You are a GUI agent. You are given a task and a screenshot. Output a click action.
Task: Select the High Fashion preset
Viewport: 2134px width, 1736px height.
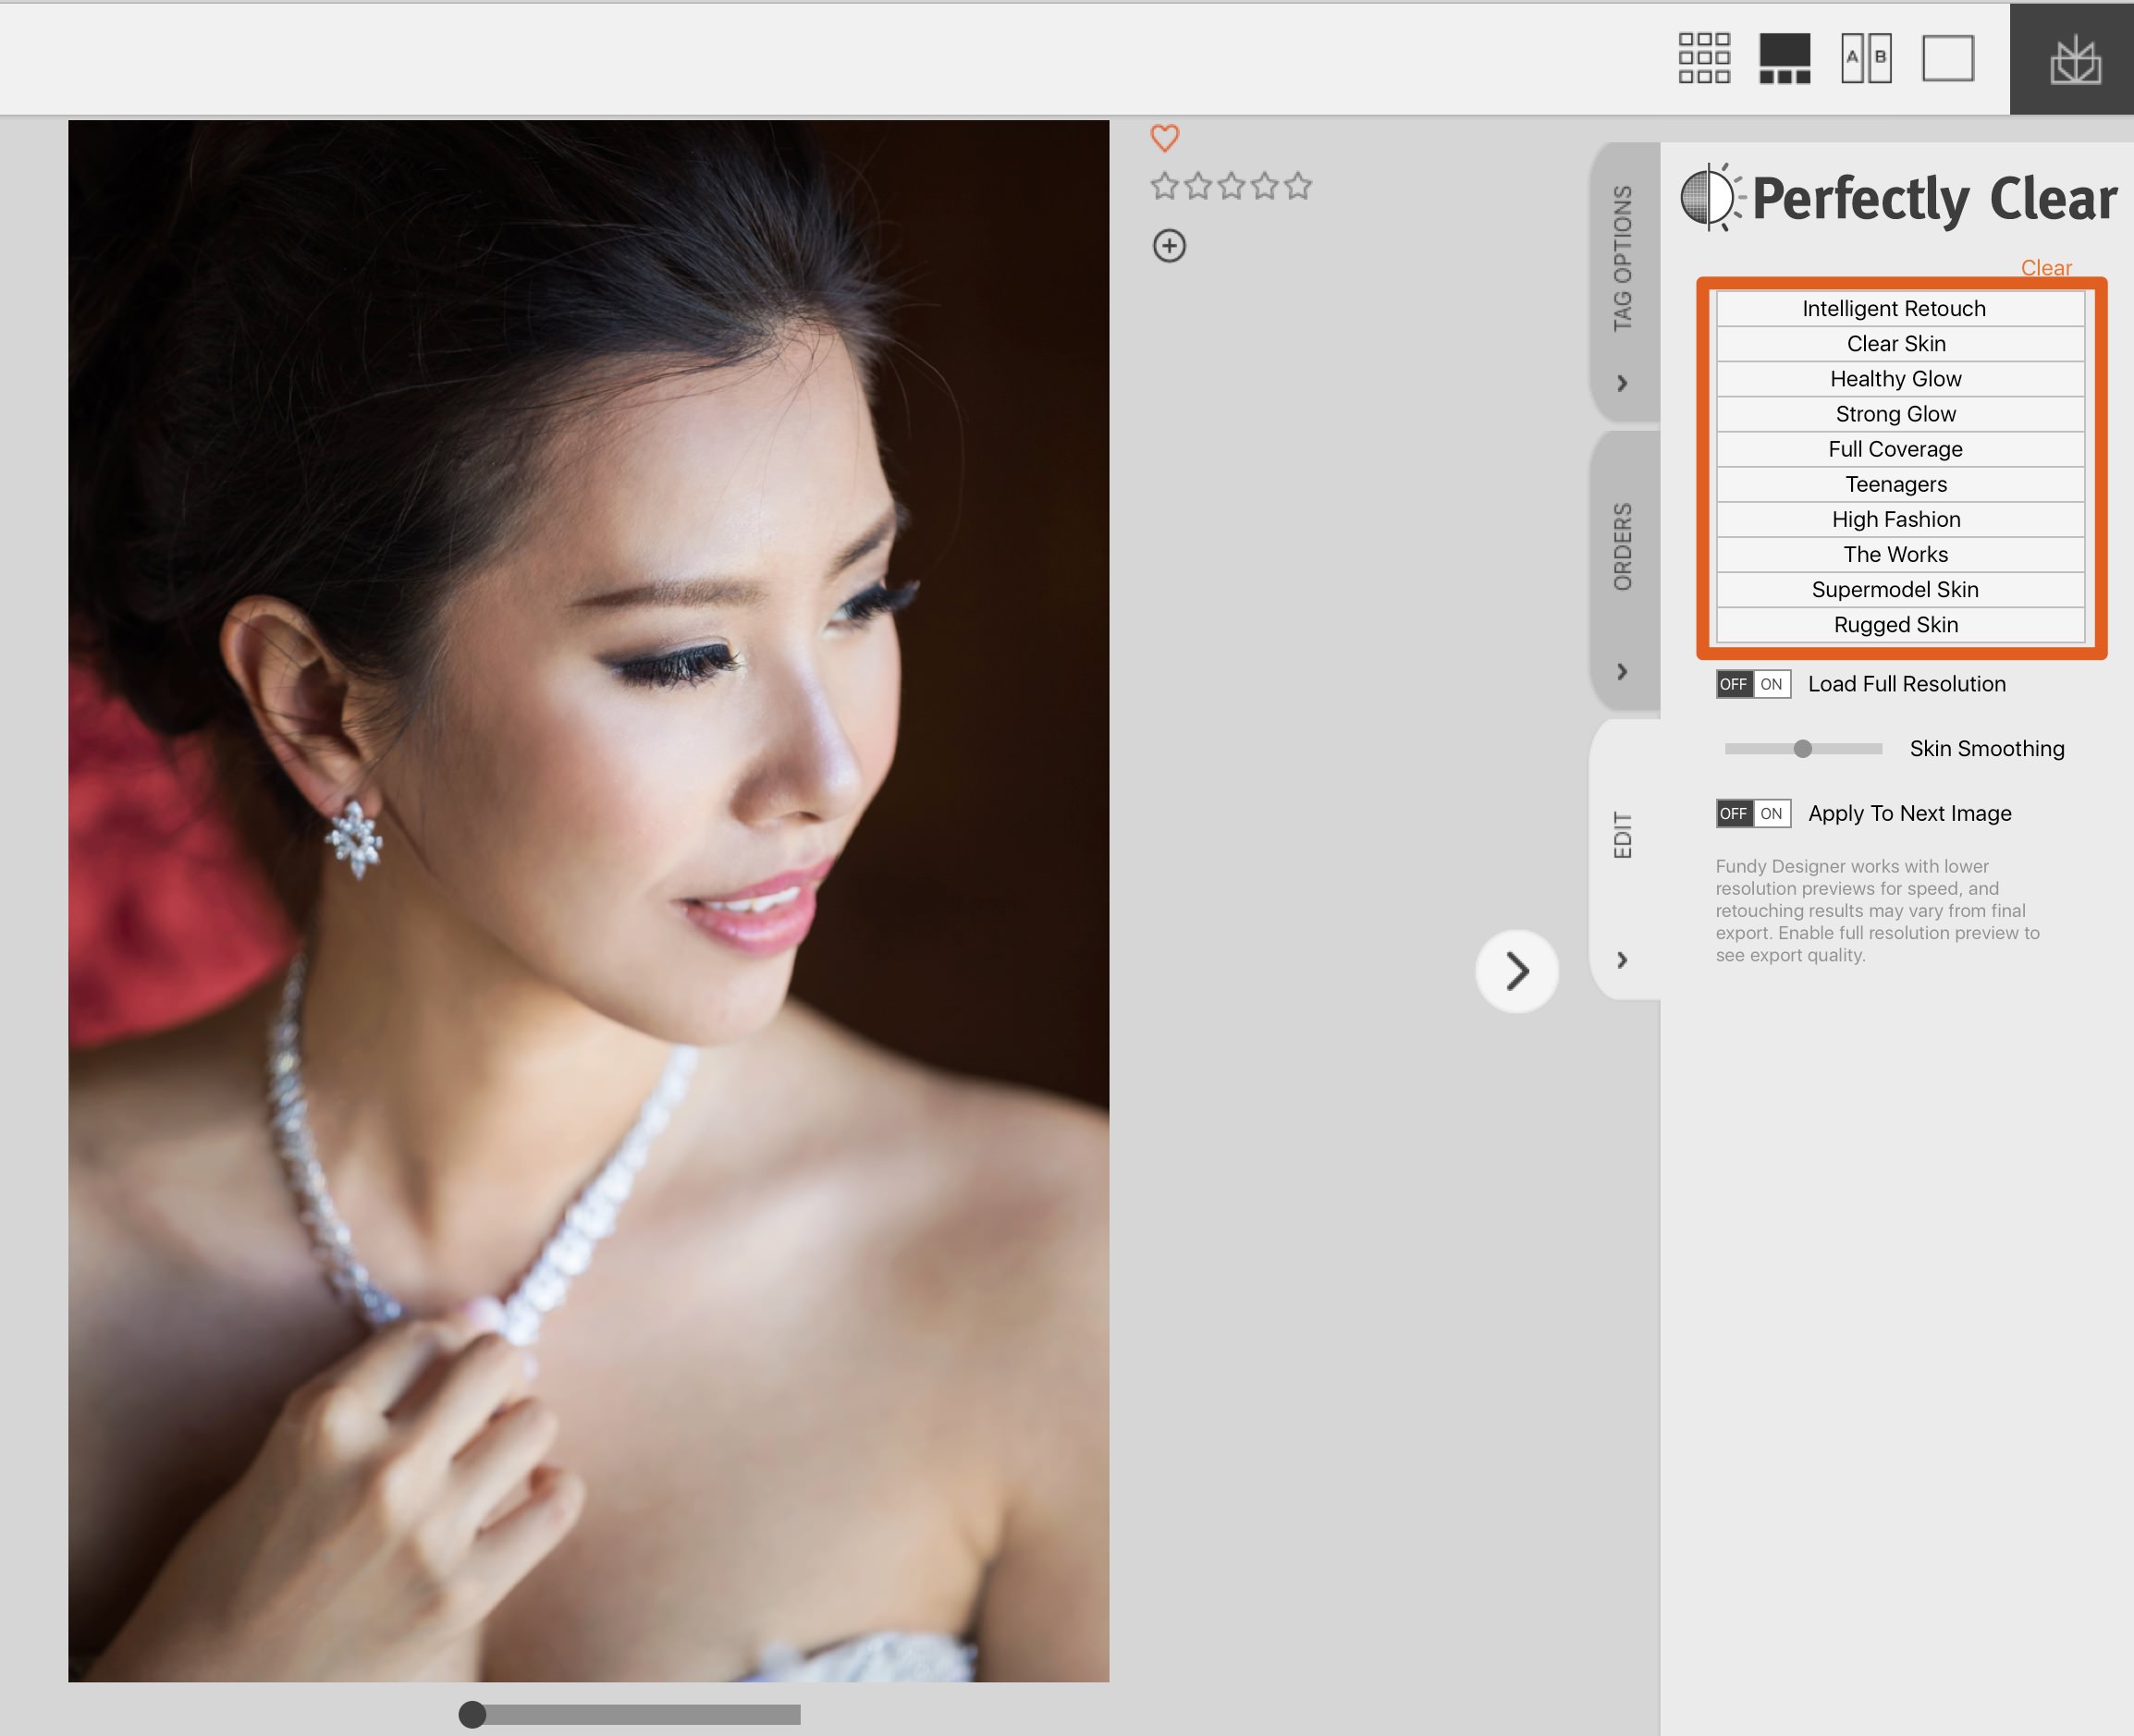[1900, 519]
